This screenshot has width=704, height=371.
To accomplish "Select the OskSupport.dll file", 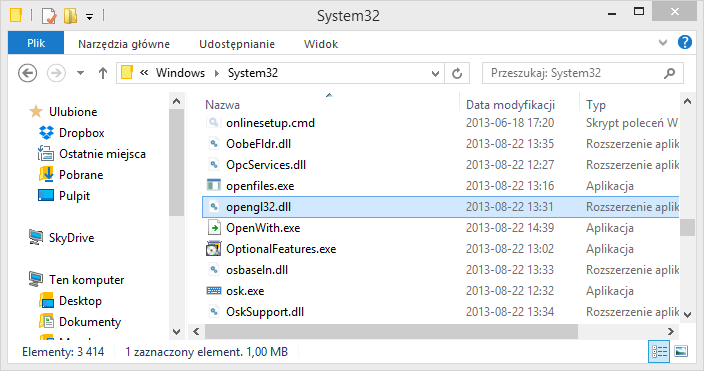I will point(265,312).
